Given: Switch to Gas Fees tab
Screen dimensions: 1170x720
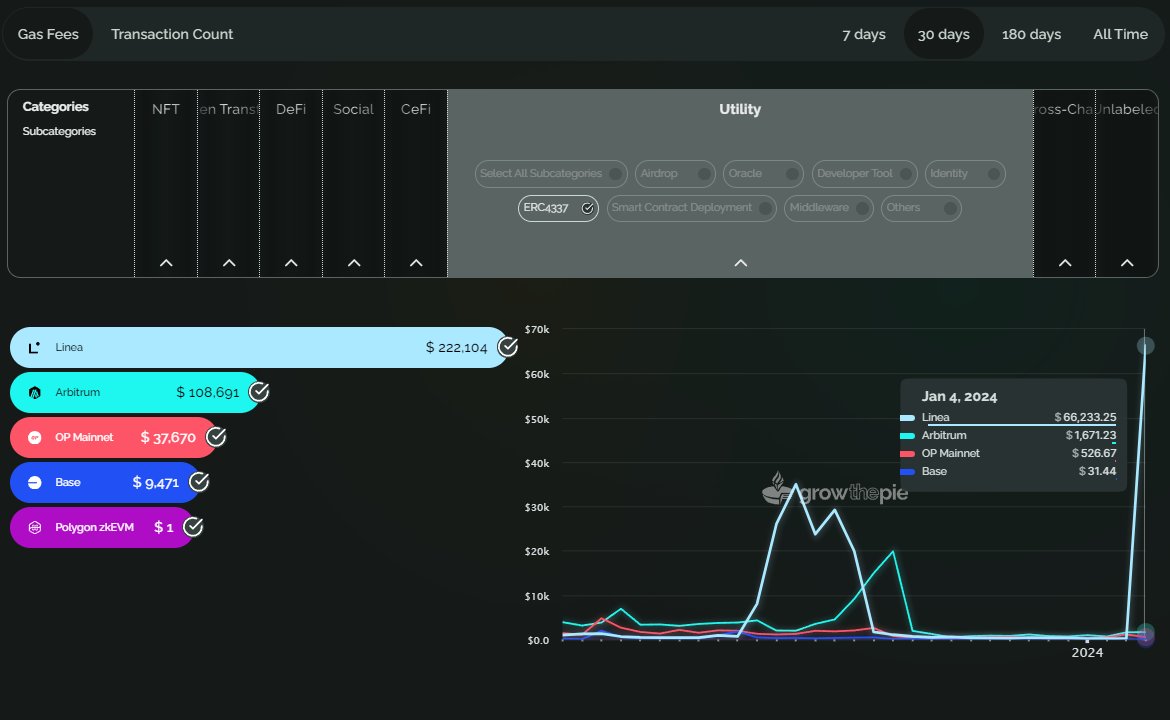Looking at the screenshot, I should [x=48, y=34].
